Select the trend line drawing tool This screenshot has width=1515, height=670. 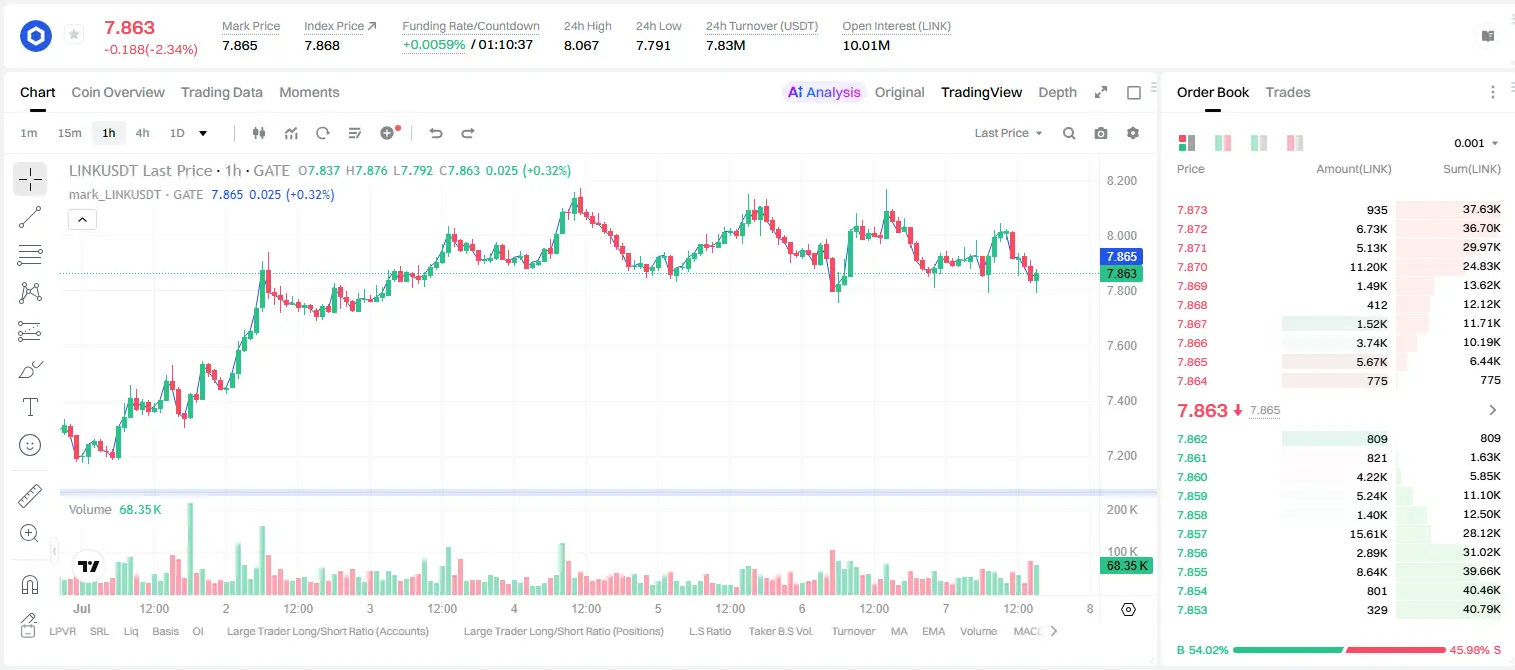[30, 217]
